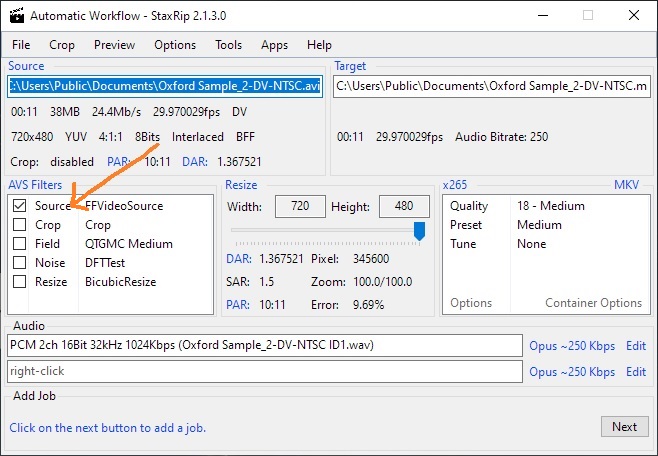The width and height of the screenshot is (658, 456).
Task: Click the resize slider handle
Action: point(419,231)
